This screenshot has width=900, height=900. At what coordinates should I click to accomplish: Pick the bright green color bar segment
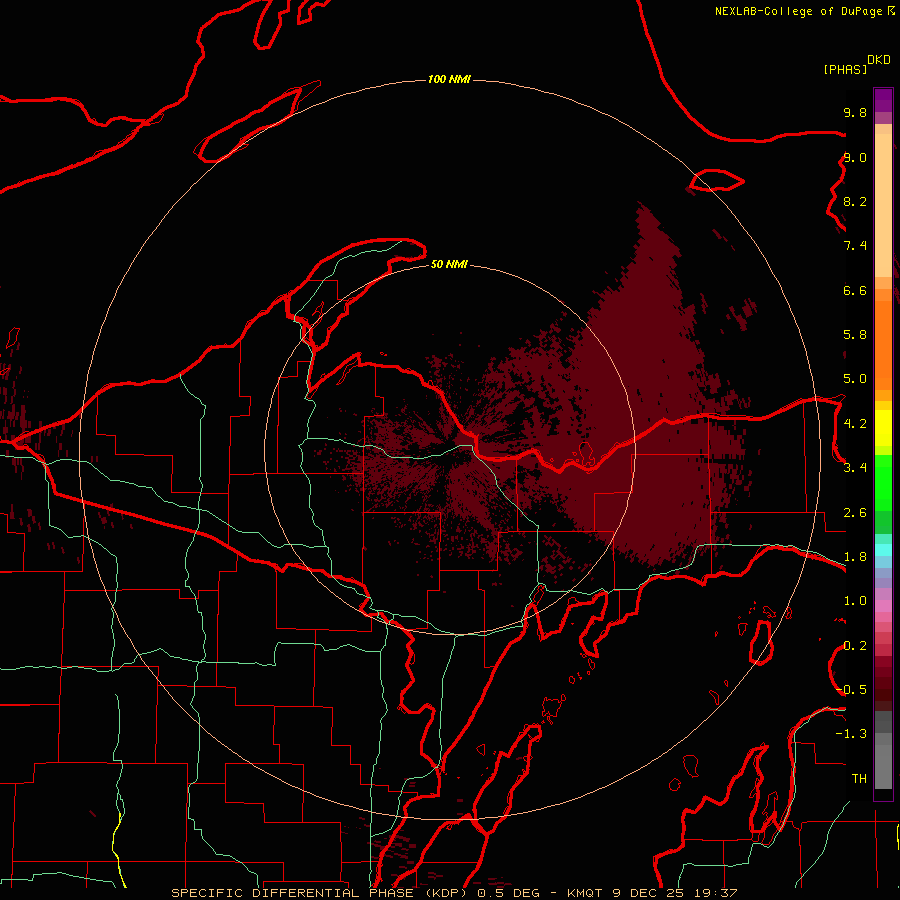883,483
